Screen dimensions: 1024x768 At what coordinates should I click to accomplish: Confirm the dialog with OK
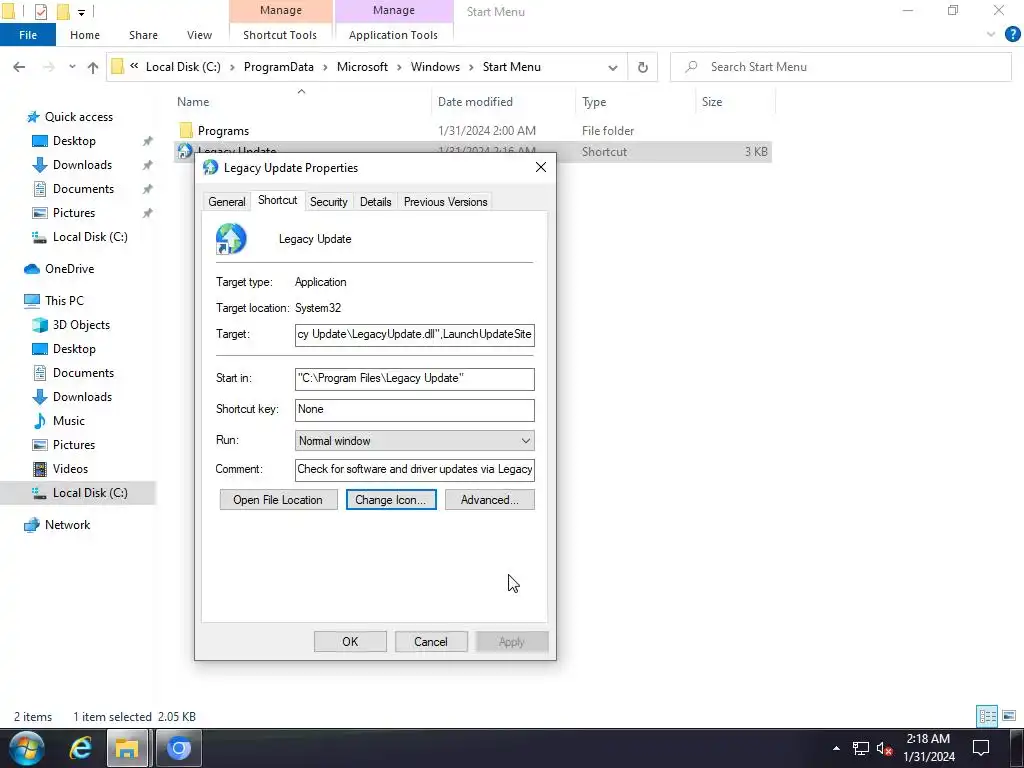(350, 641)
